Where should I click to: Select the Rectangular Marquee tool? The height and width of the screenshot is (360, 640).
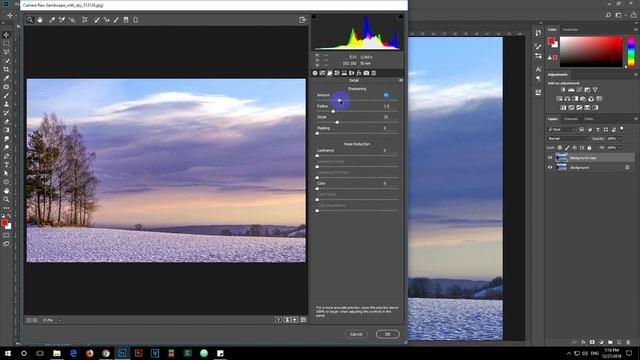(6, 43)
